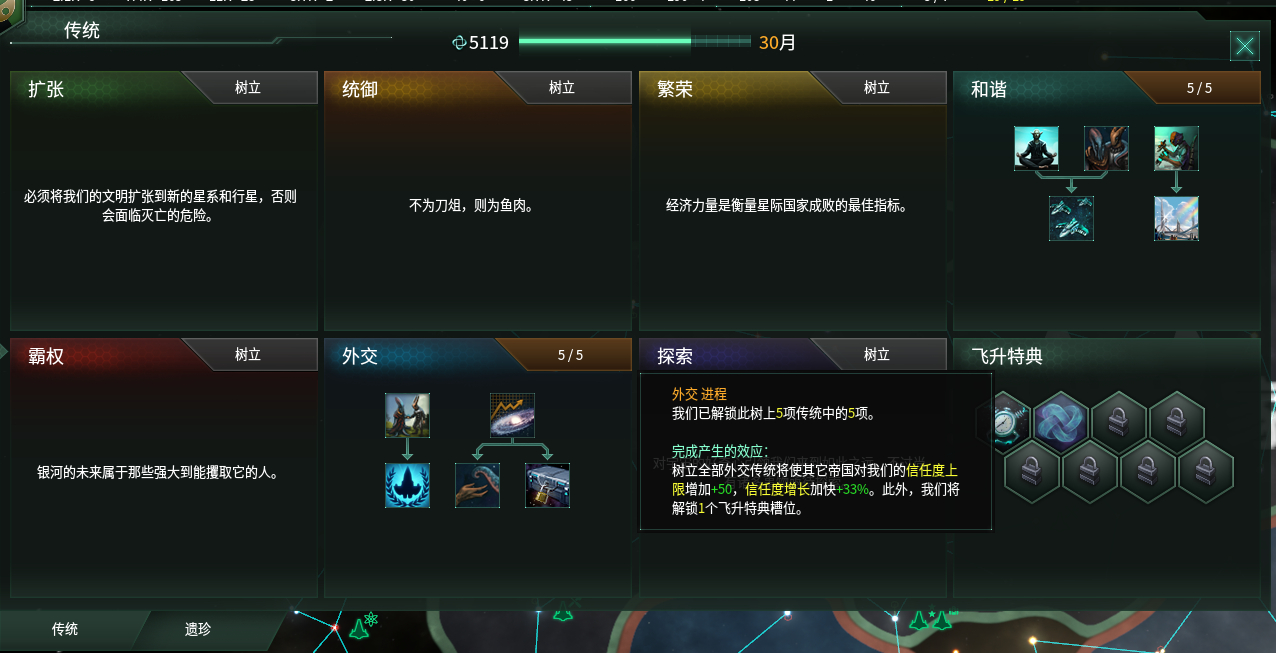1276x653 pixels.
Task: Click the spaceship fleet tradition icon in 和谐
Action: tap(1071, 218)
